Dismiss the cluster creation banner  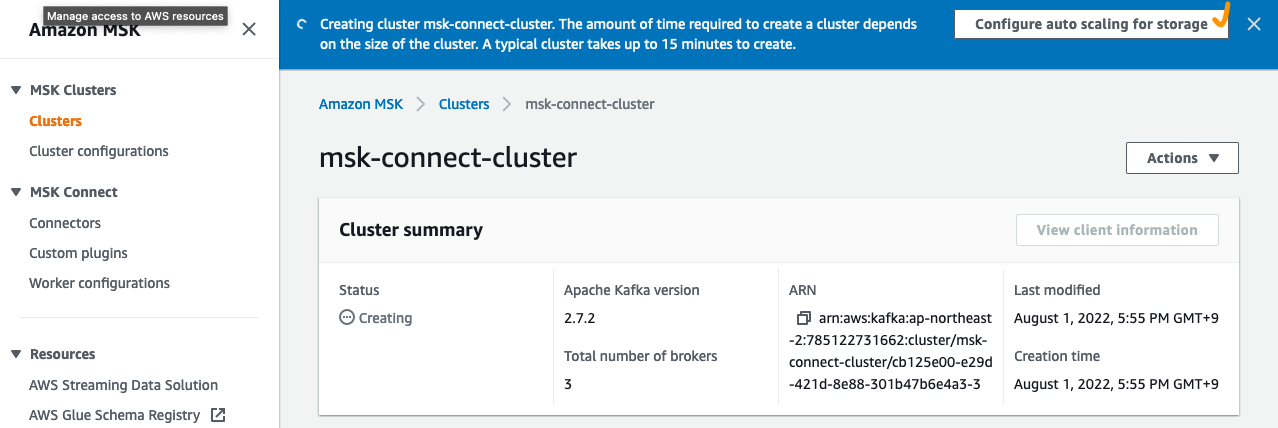tap(1254, 24)
